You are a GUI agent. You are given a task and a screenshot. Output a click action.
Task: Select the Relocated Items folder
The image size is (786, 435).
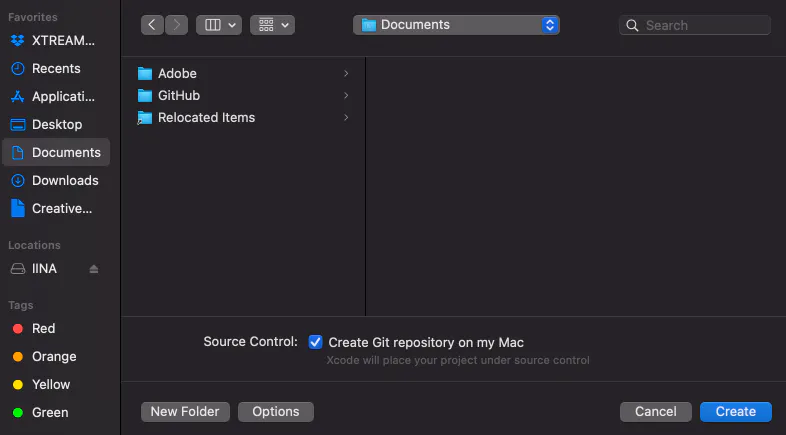tap(244, 117)
